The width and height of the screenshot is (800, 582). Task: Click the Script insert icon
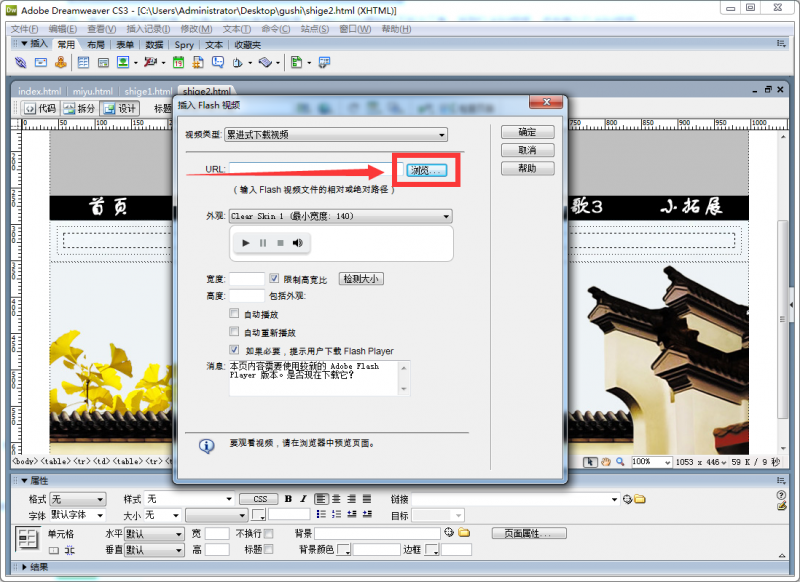click(x=266, y=63)
